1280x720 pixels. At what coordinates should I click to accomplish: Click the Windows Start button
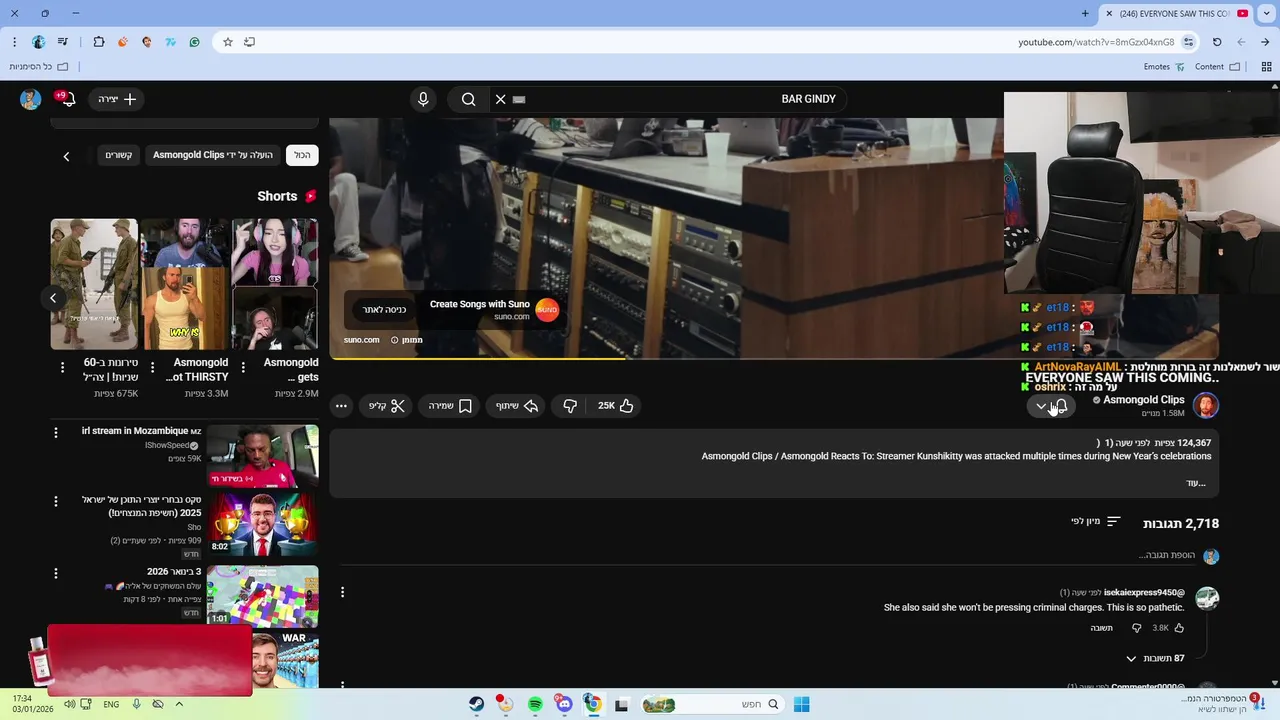pyautogui.click(x=801, y=704)
